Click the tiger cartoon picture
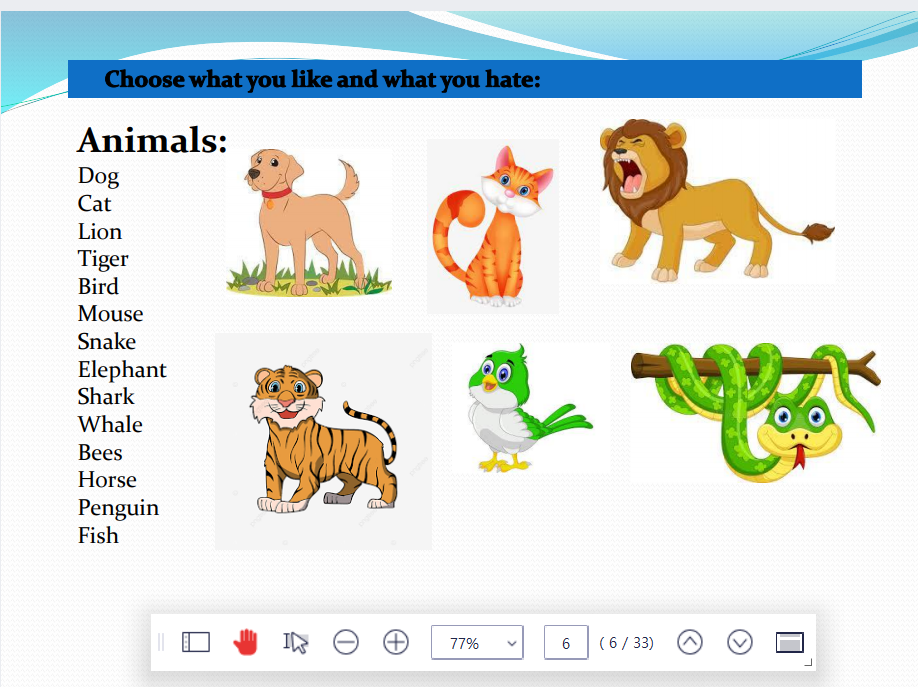Screen dimensions: 918x687 [322, 441]
